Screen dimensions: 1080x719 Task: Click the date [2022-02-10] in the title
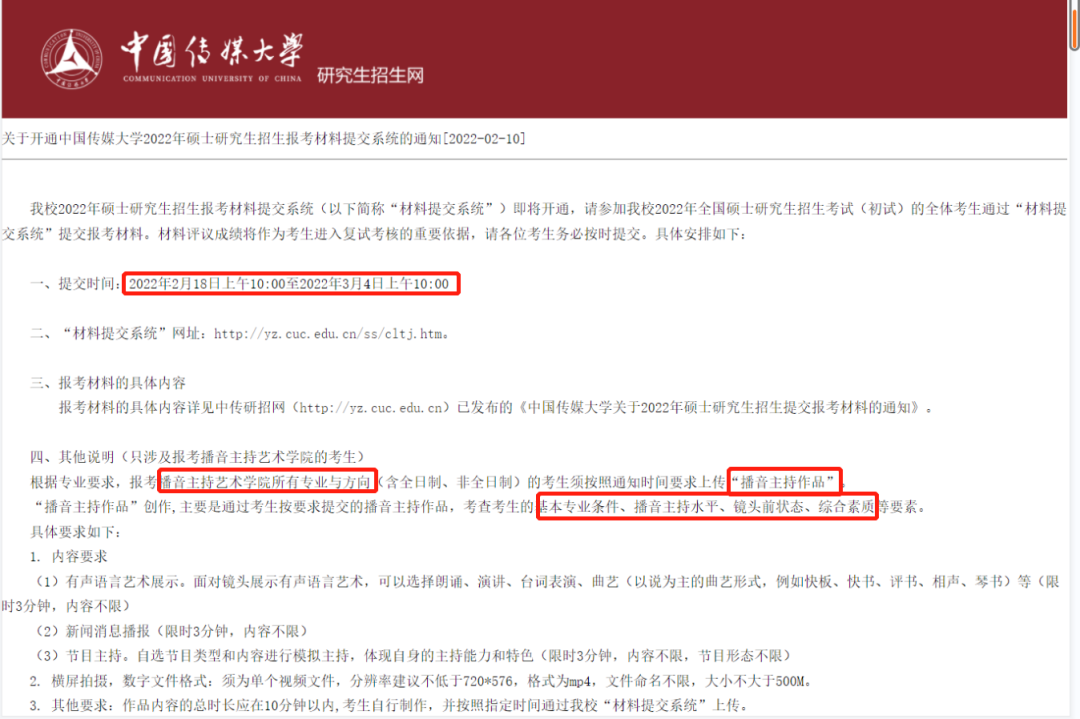484,138
